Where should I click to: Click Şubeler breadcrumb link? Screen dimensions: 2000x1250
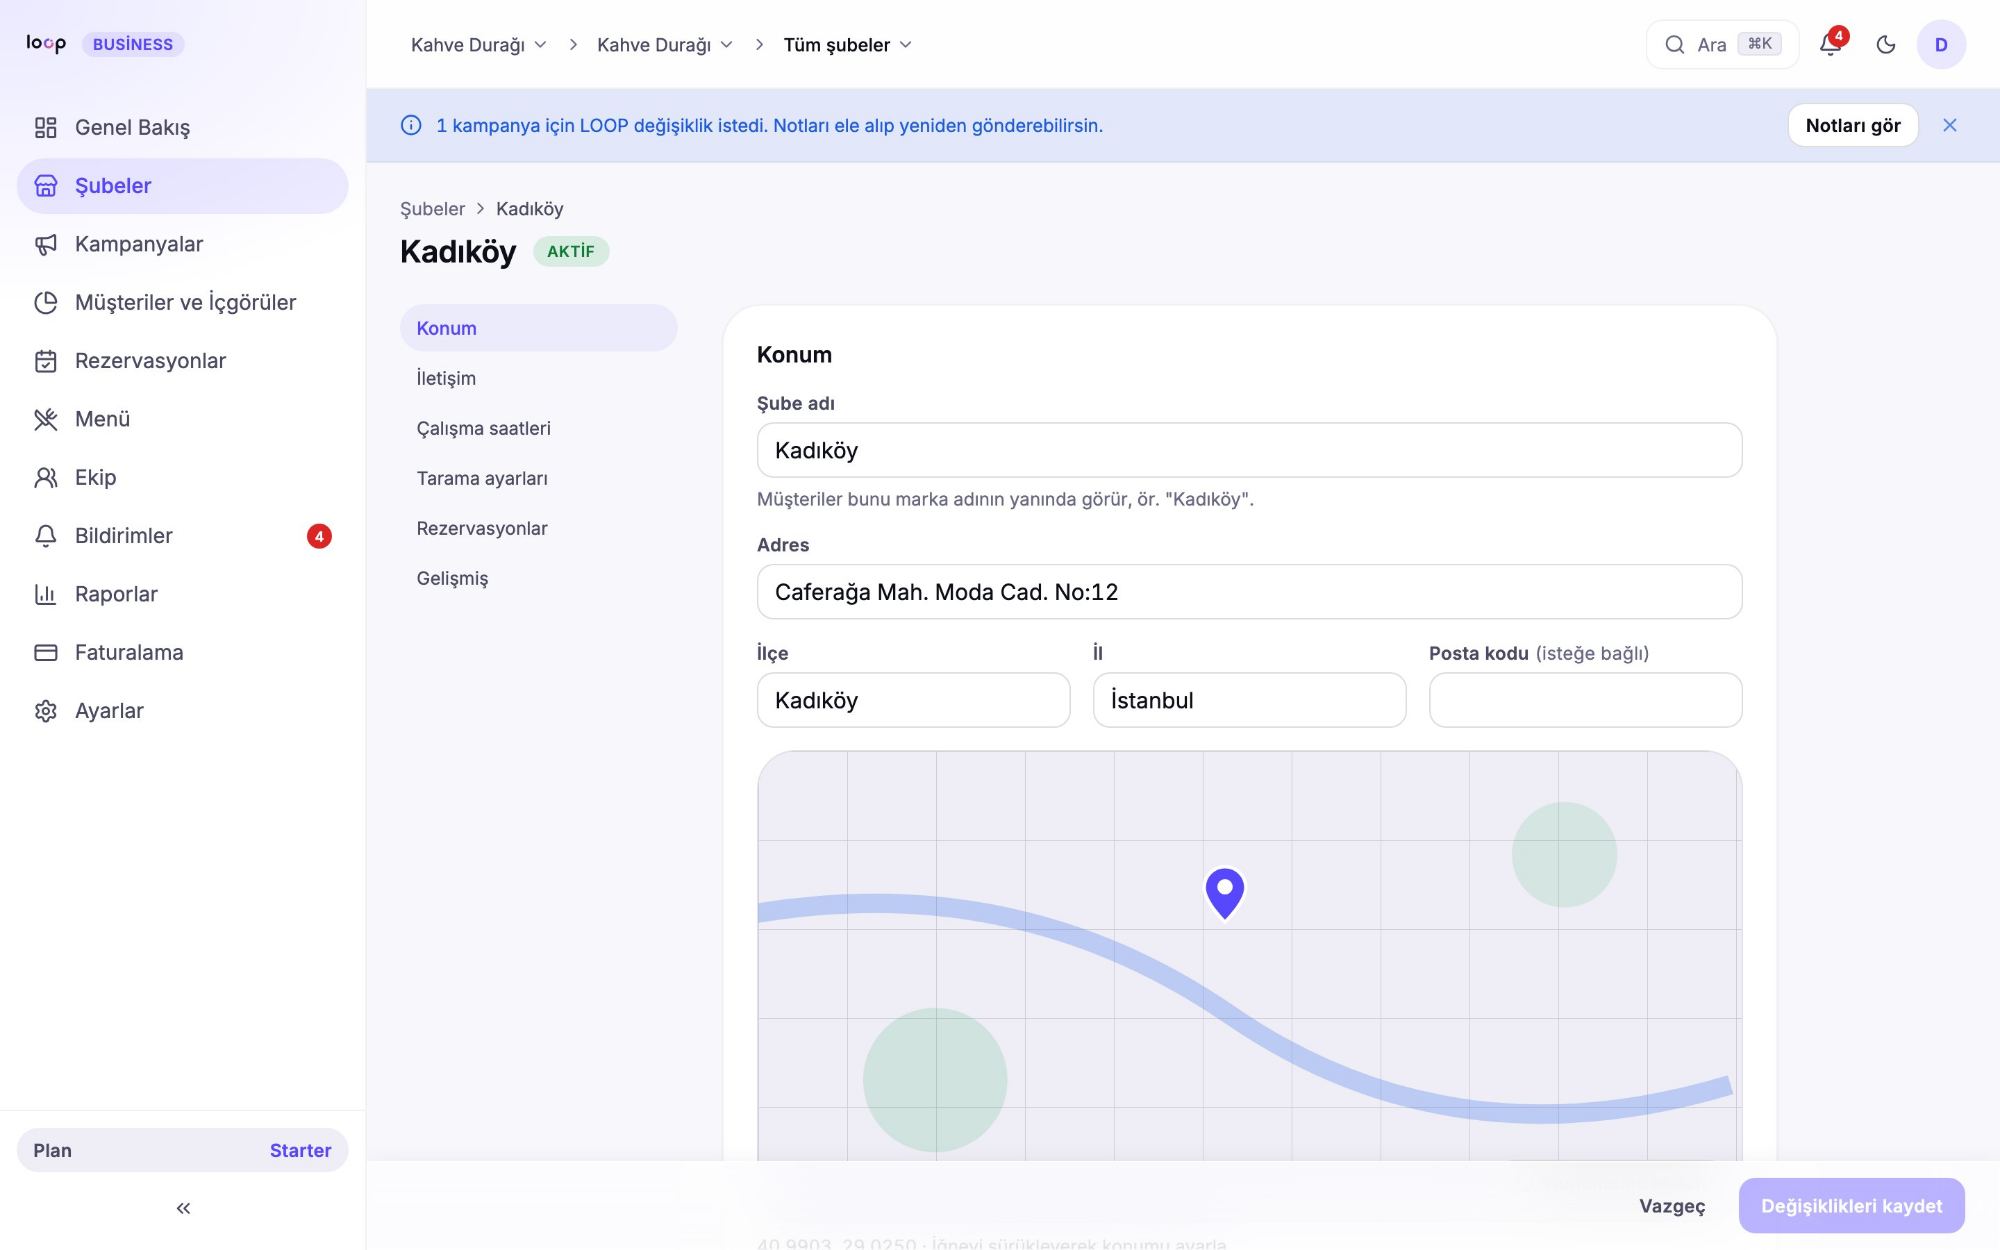coord(432,208)
